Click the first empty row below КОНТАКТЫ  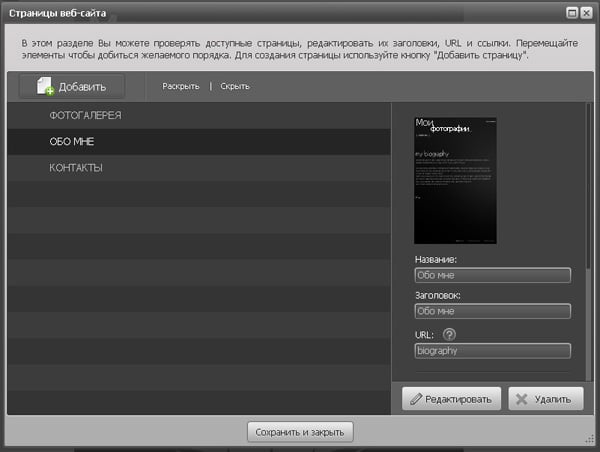point(198,194)
